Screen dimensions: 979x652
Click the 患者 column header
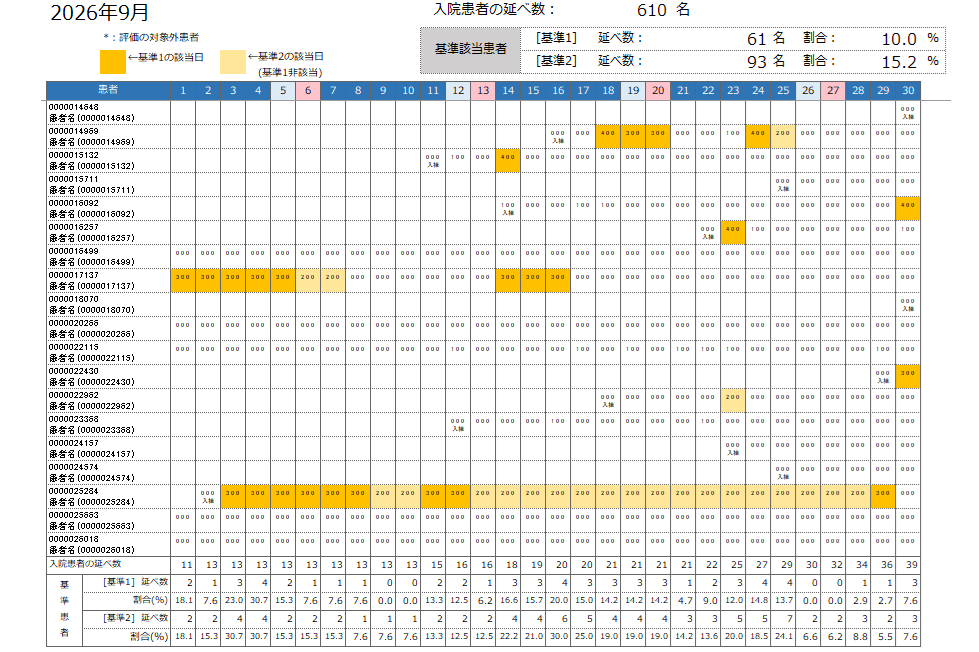[x=108, y=90]
